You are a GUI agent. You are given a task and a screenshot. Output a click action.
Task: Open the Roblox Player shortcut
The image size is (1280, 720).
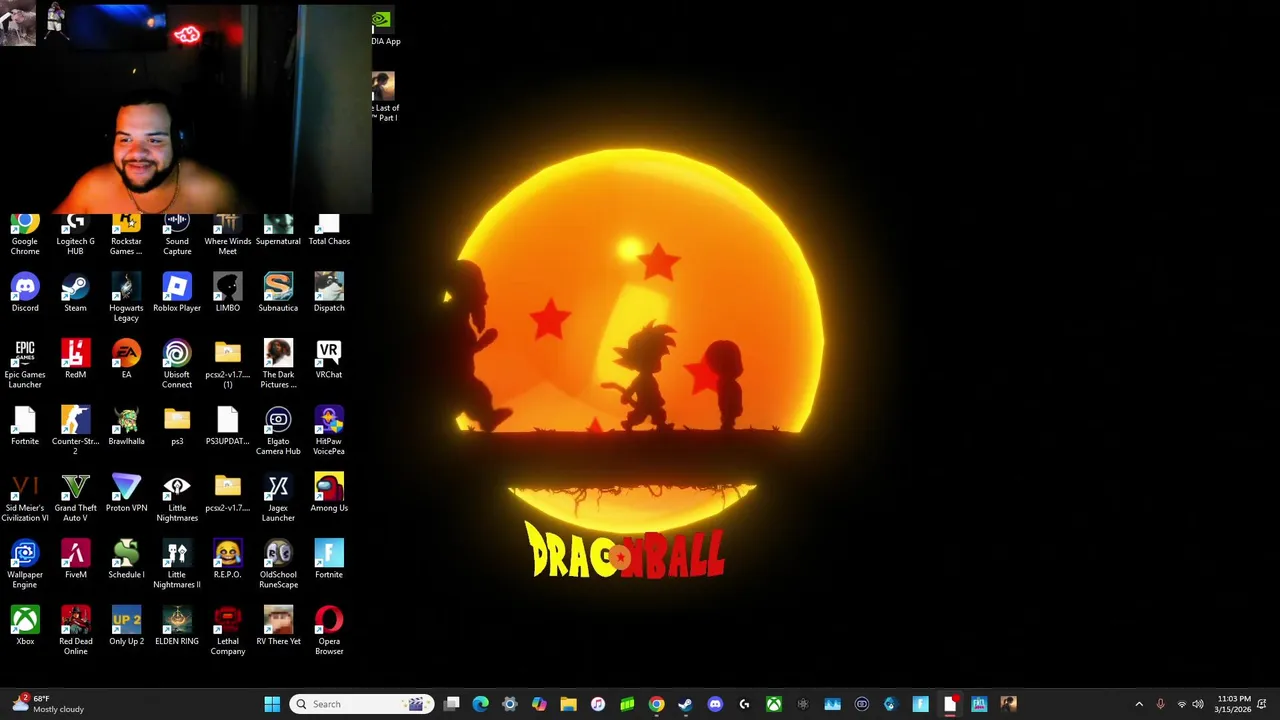click(177, 292)
